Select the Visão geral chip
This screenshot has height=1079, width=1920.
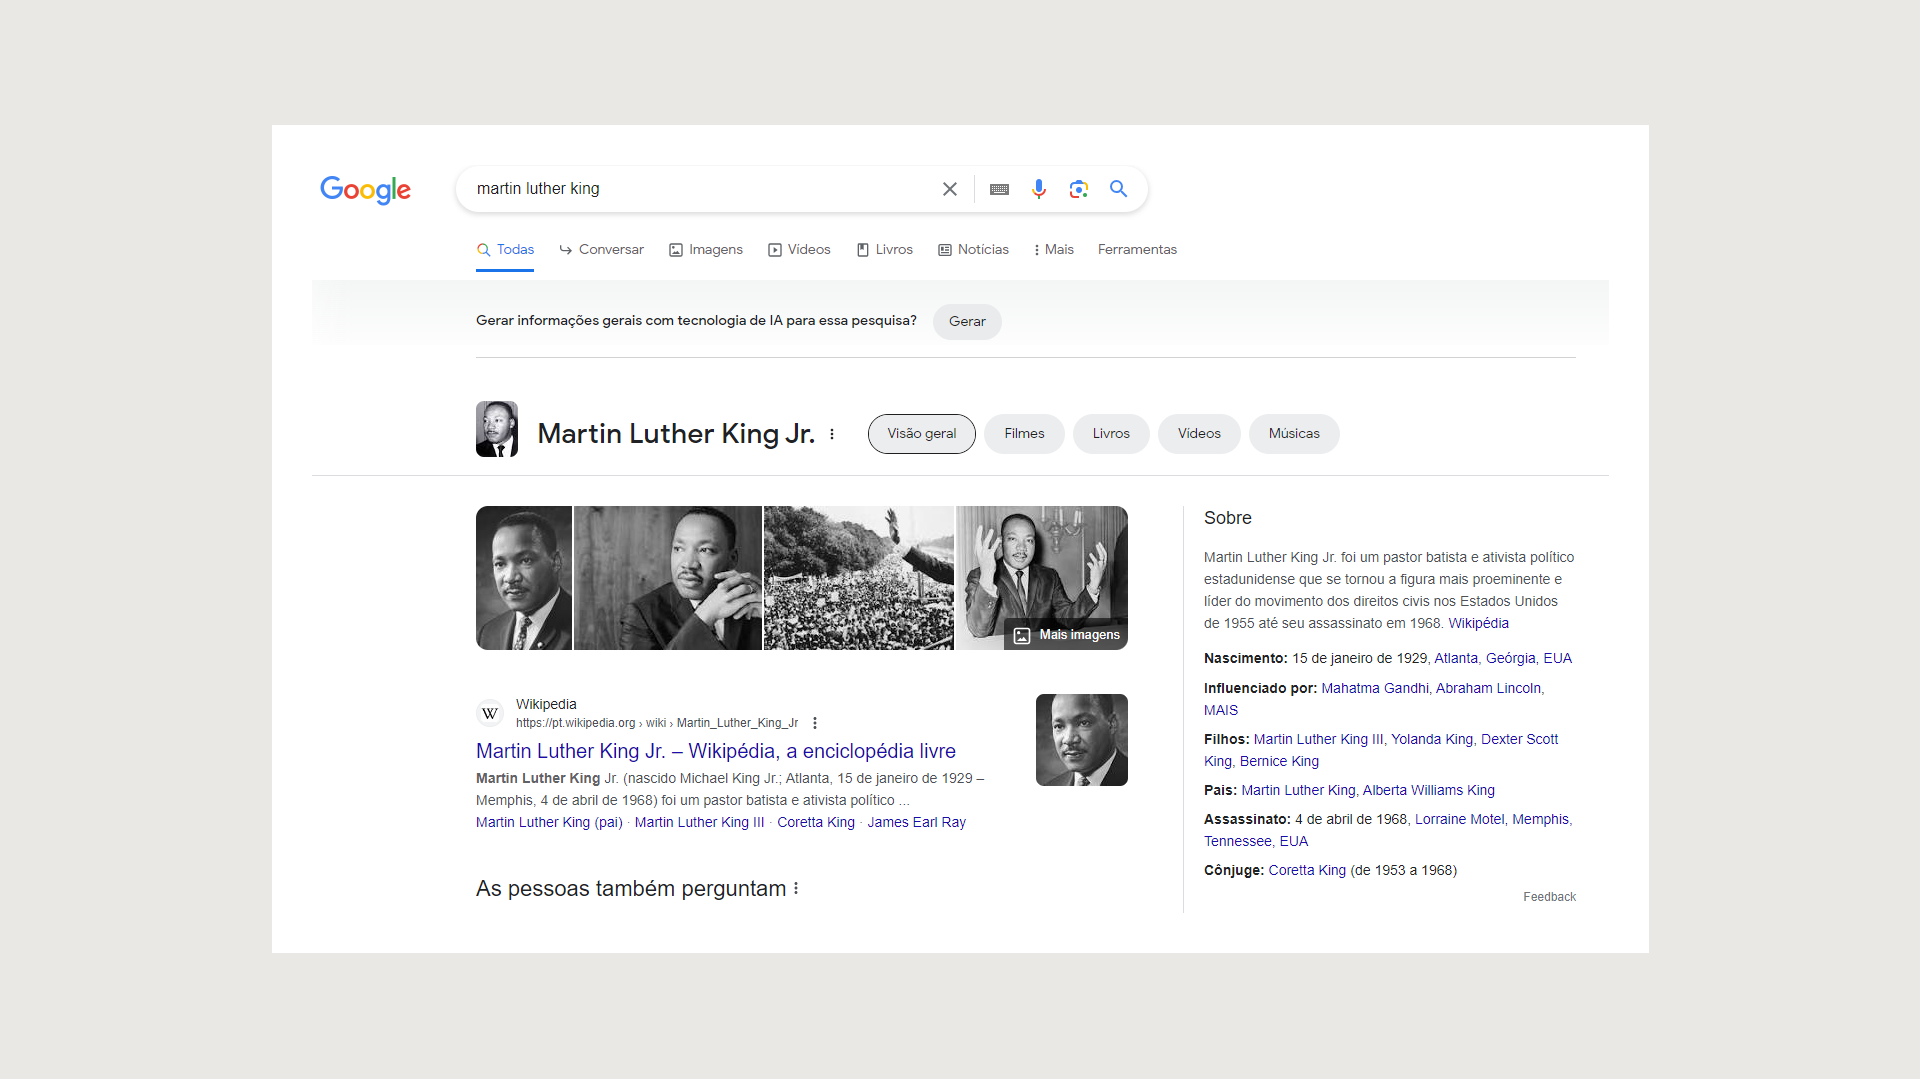coord(921,434)
